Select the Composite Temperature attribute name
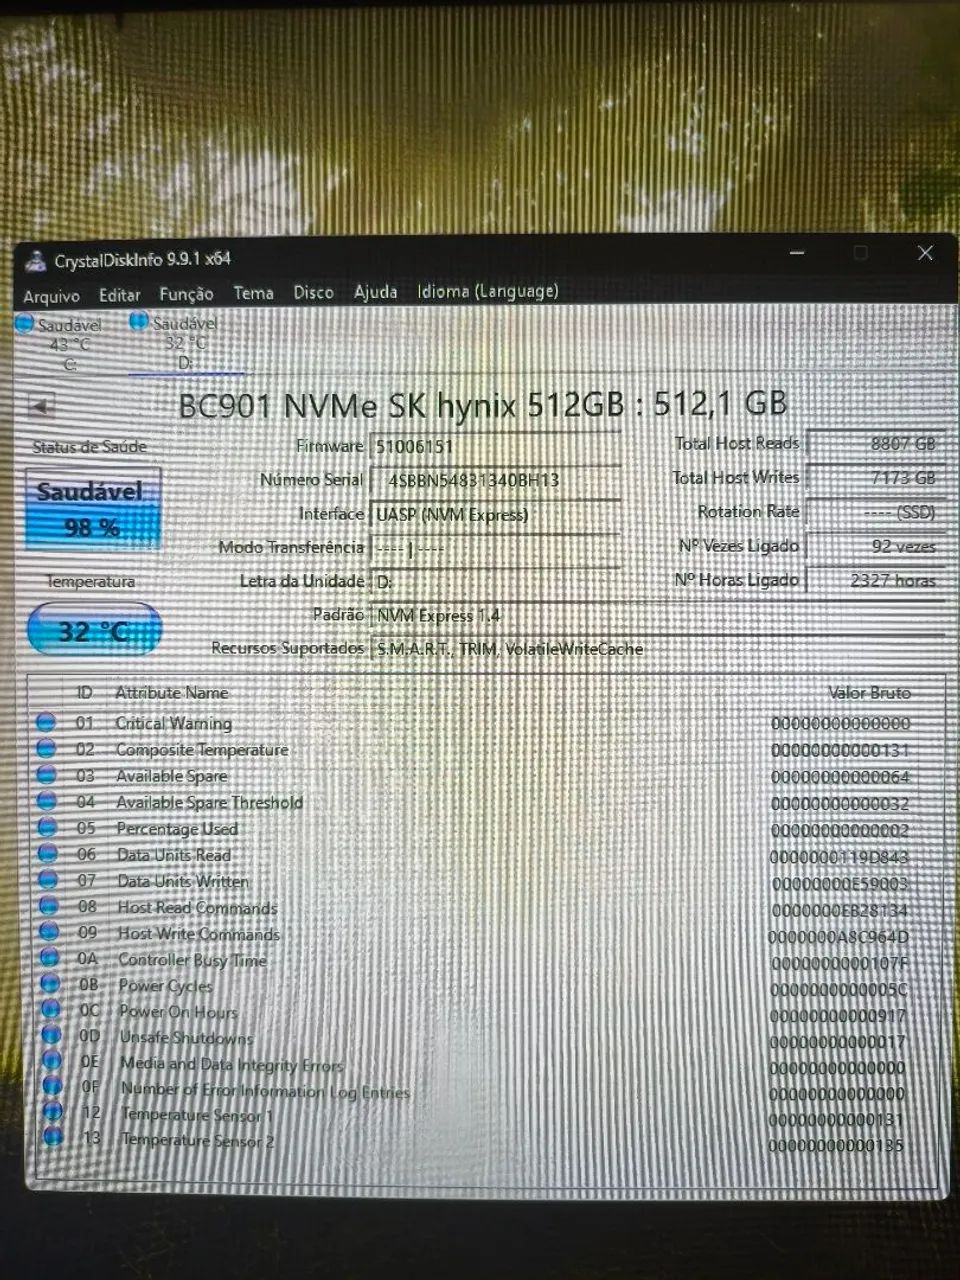 (202, 750)
